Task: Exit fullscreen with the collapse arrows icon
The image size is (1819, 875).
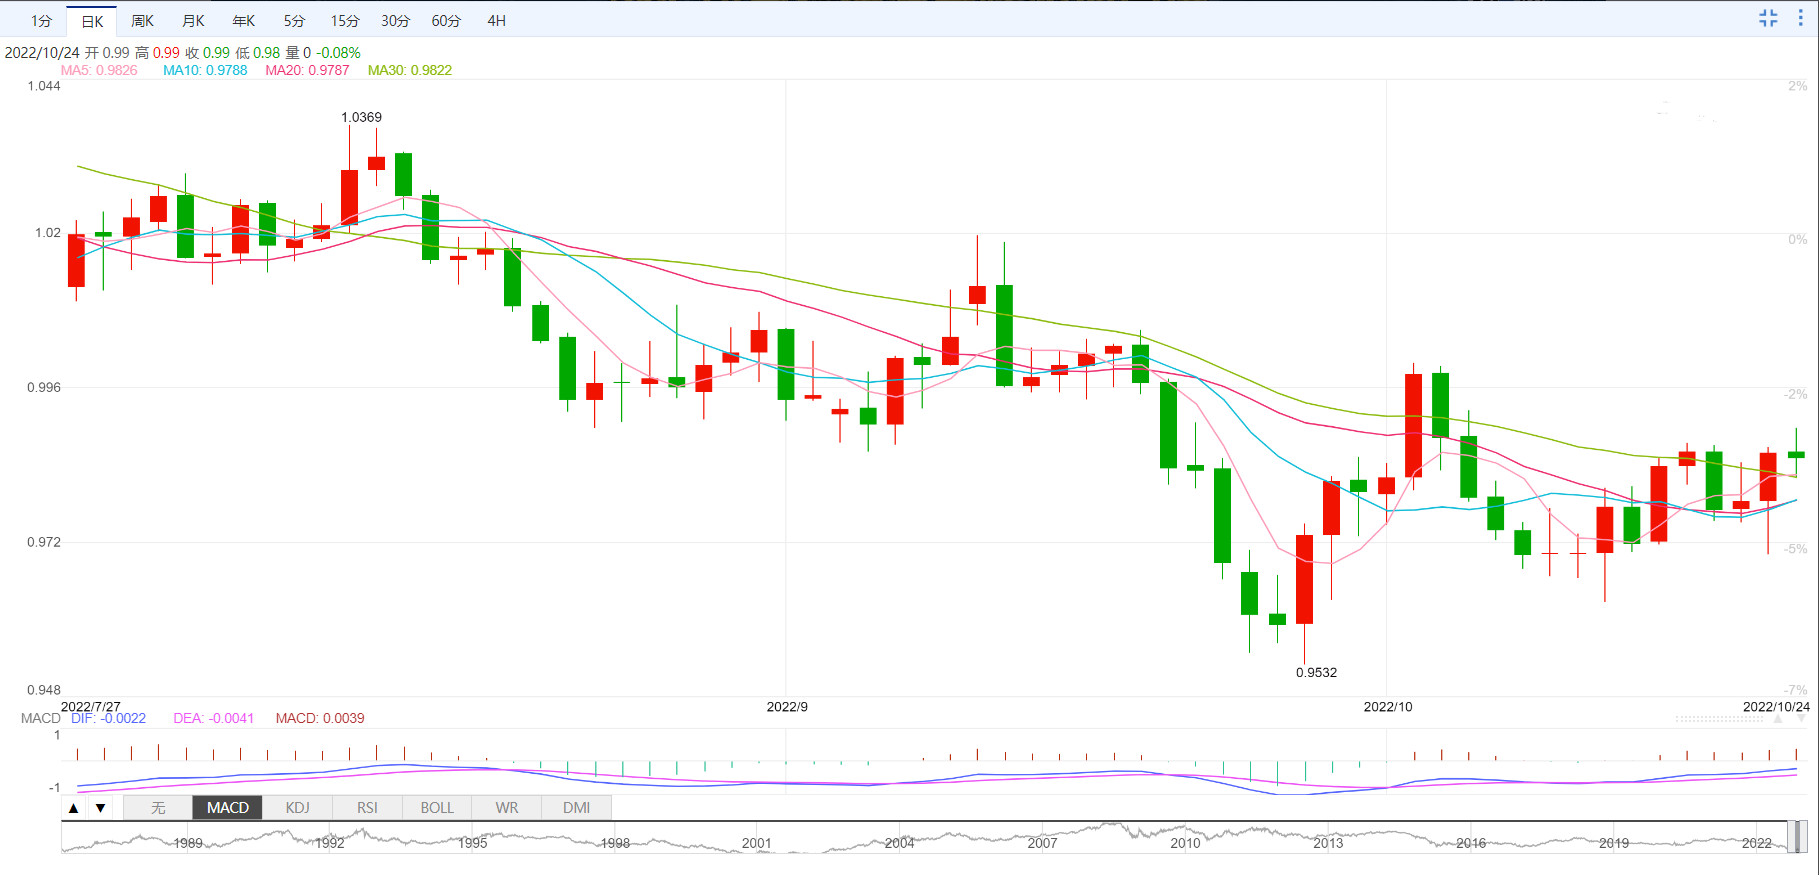Action: coord(1768,18)
